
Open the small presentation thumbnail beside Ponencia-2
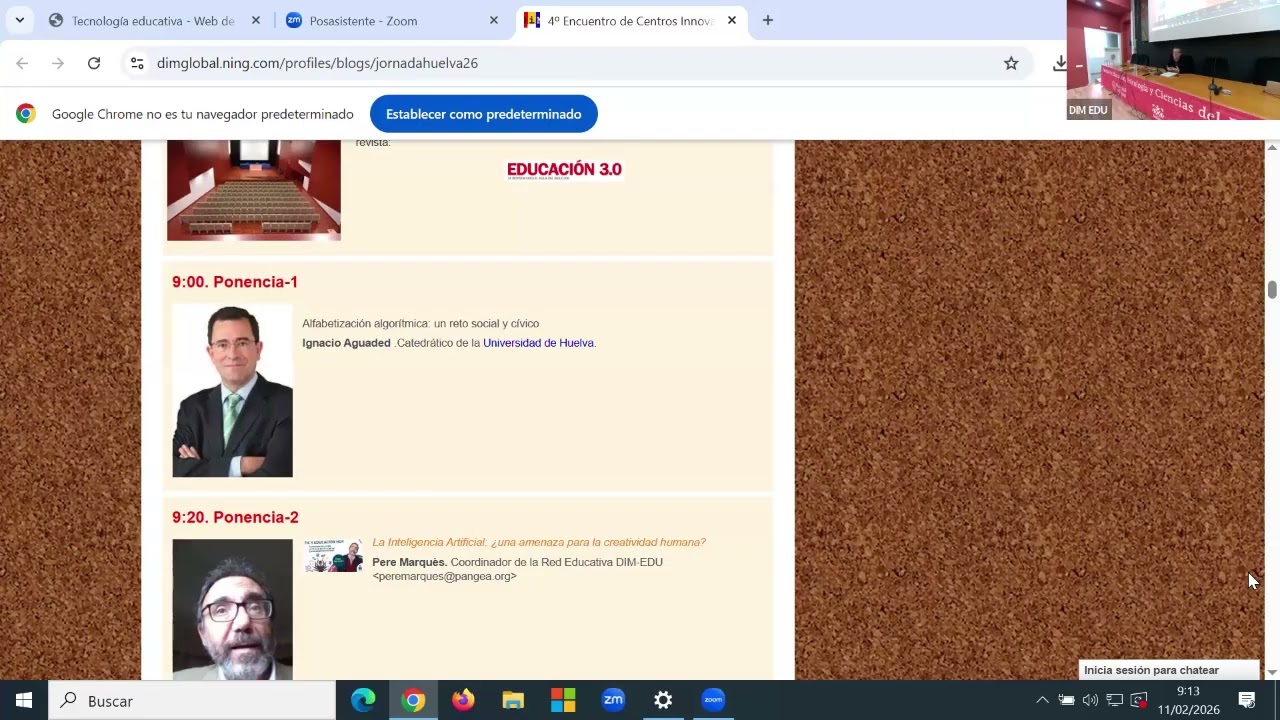tap(334, 555)
